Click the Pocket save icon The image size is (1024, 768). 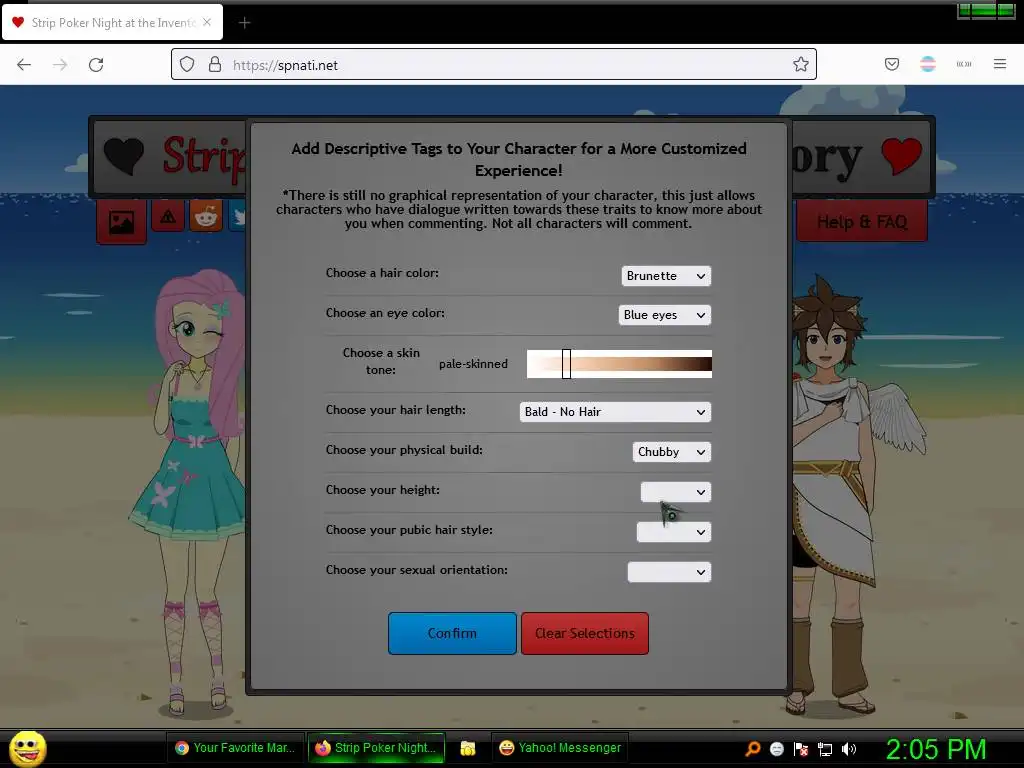coord(892,64)
